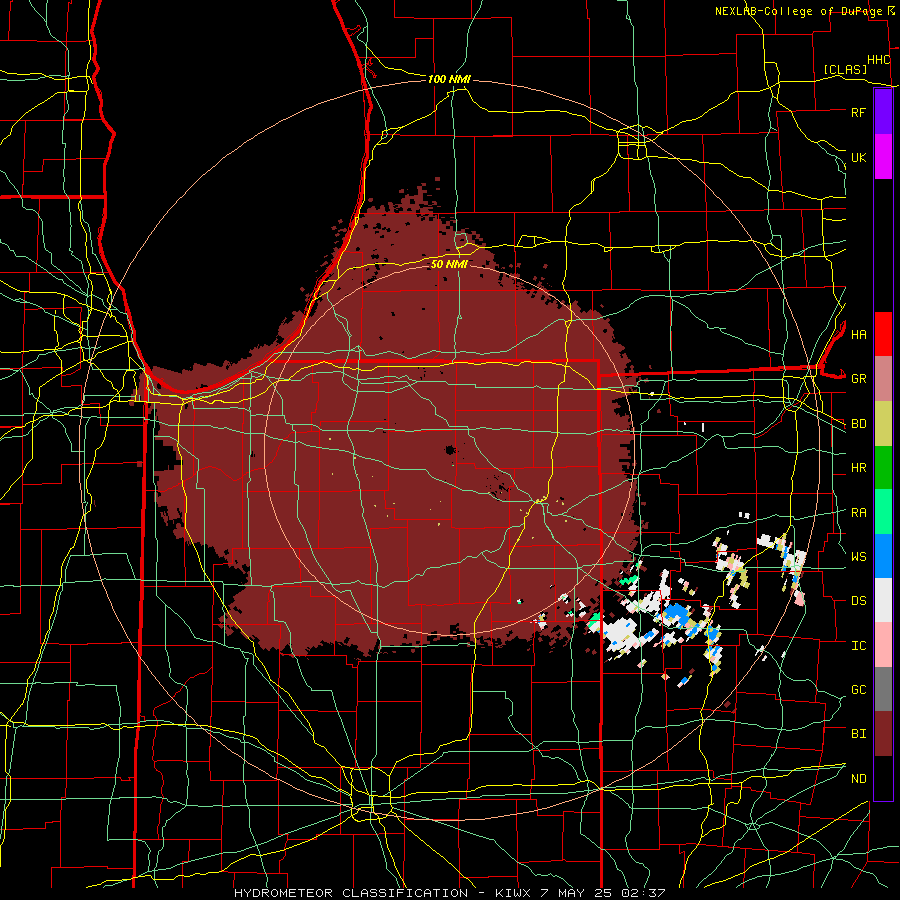The image size is (900, 900).
Task: Select the dusty pink GR legend swatch
Action: coord(883,379)
